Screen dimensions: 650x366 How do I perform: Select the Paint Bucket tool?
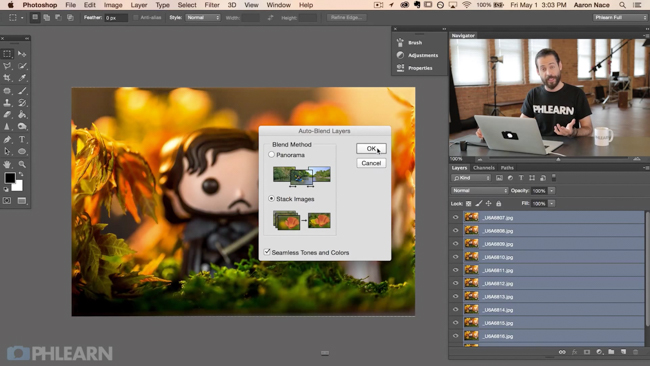tap(22, 115)
